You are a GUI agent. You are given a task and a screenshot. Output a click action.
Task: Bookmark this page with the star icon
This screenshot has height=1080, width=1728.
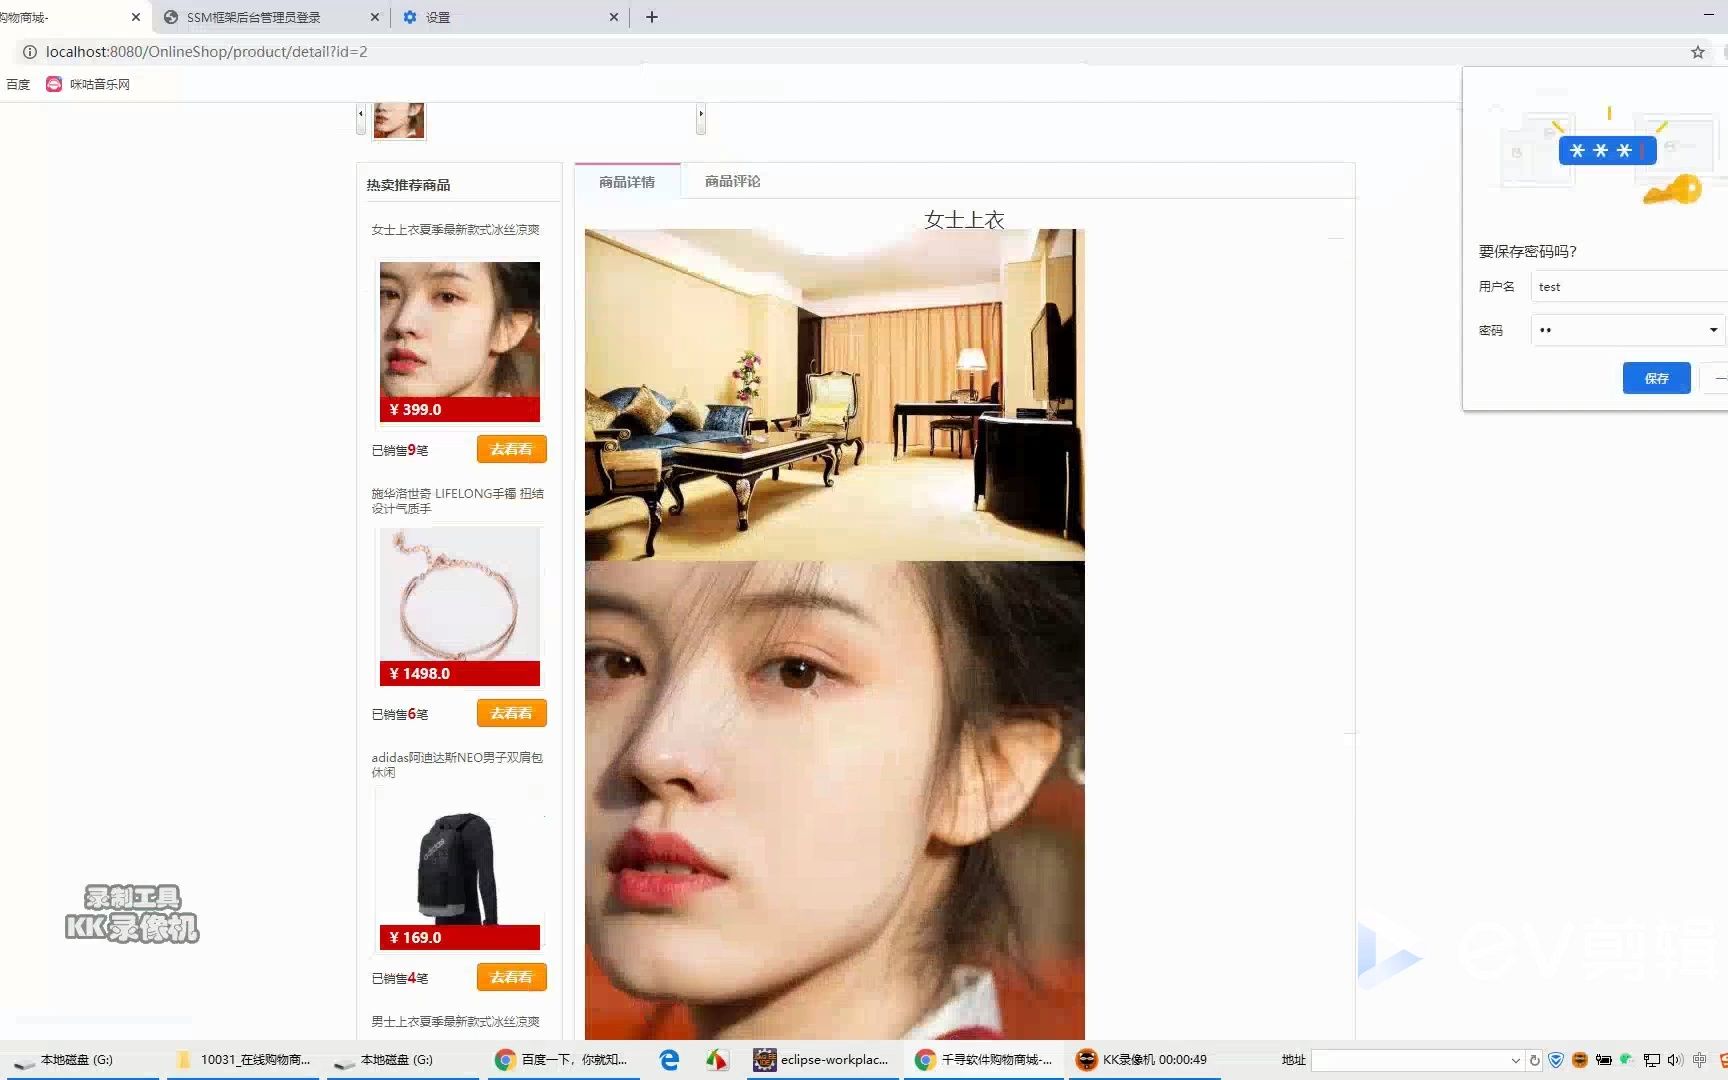pyautogui.click(x=1697, y=52)
